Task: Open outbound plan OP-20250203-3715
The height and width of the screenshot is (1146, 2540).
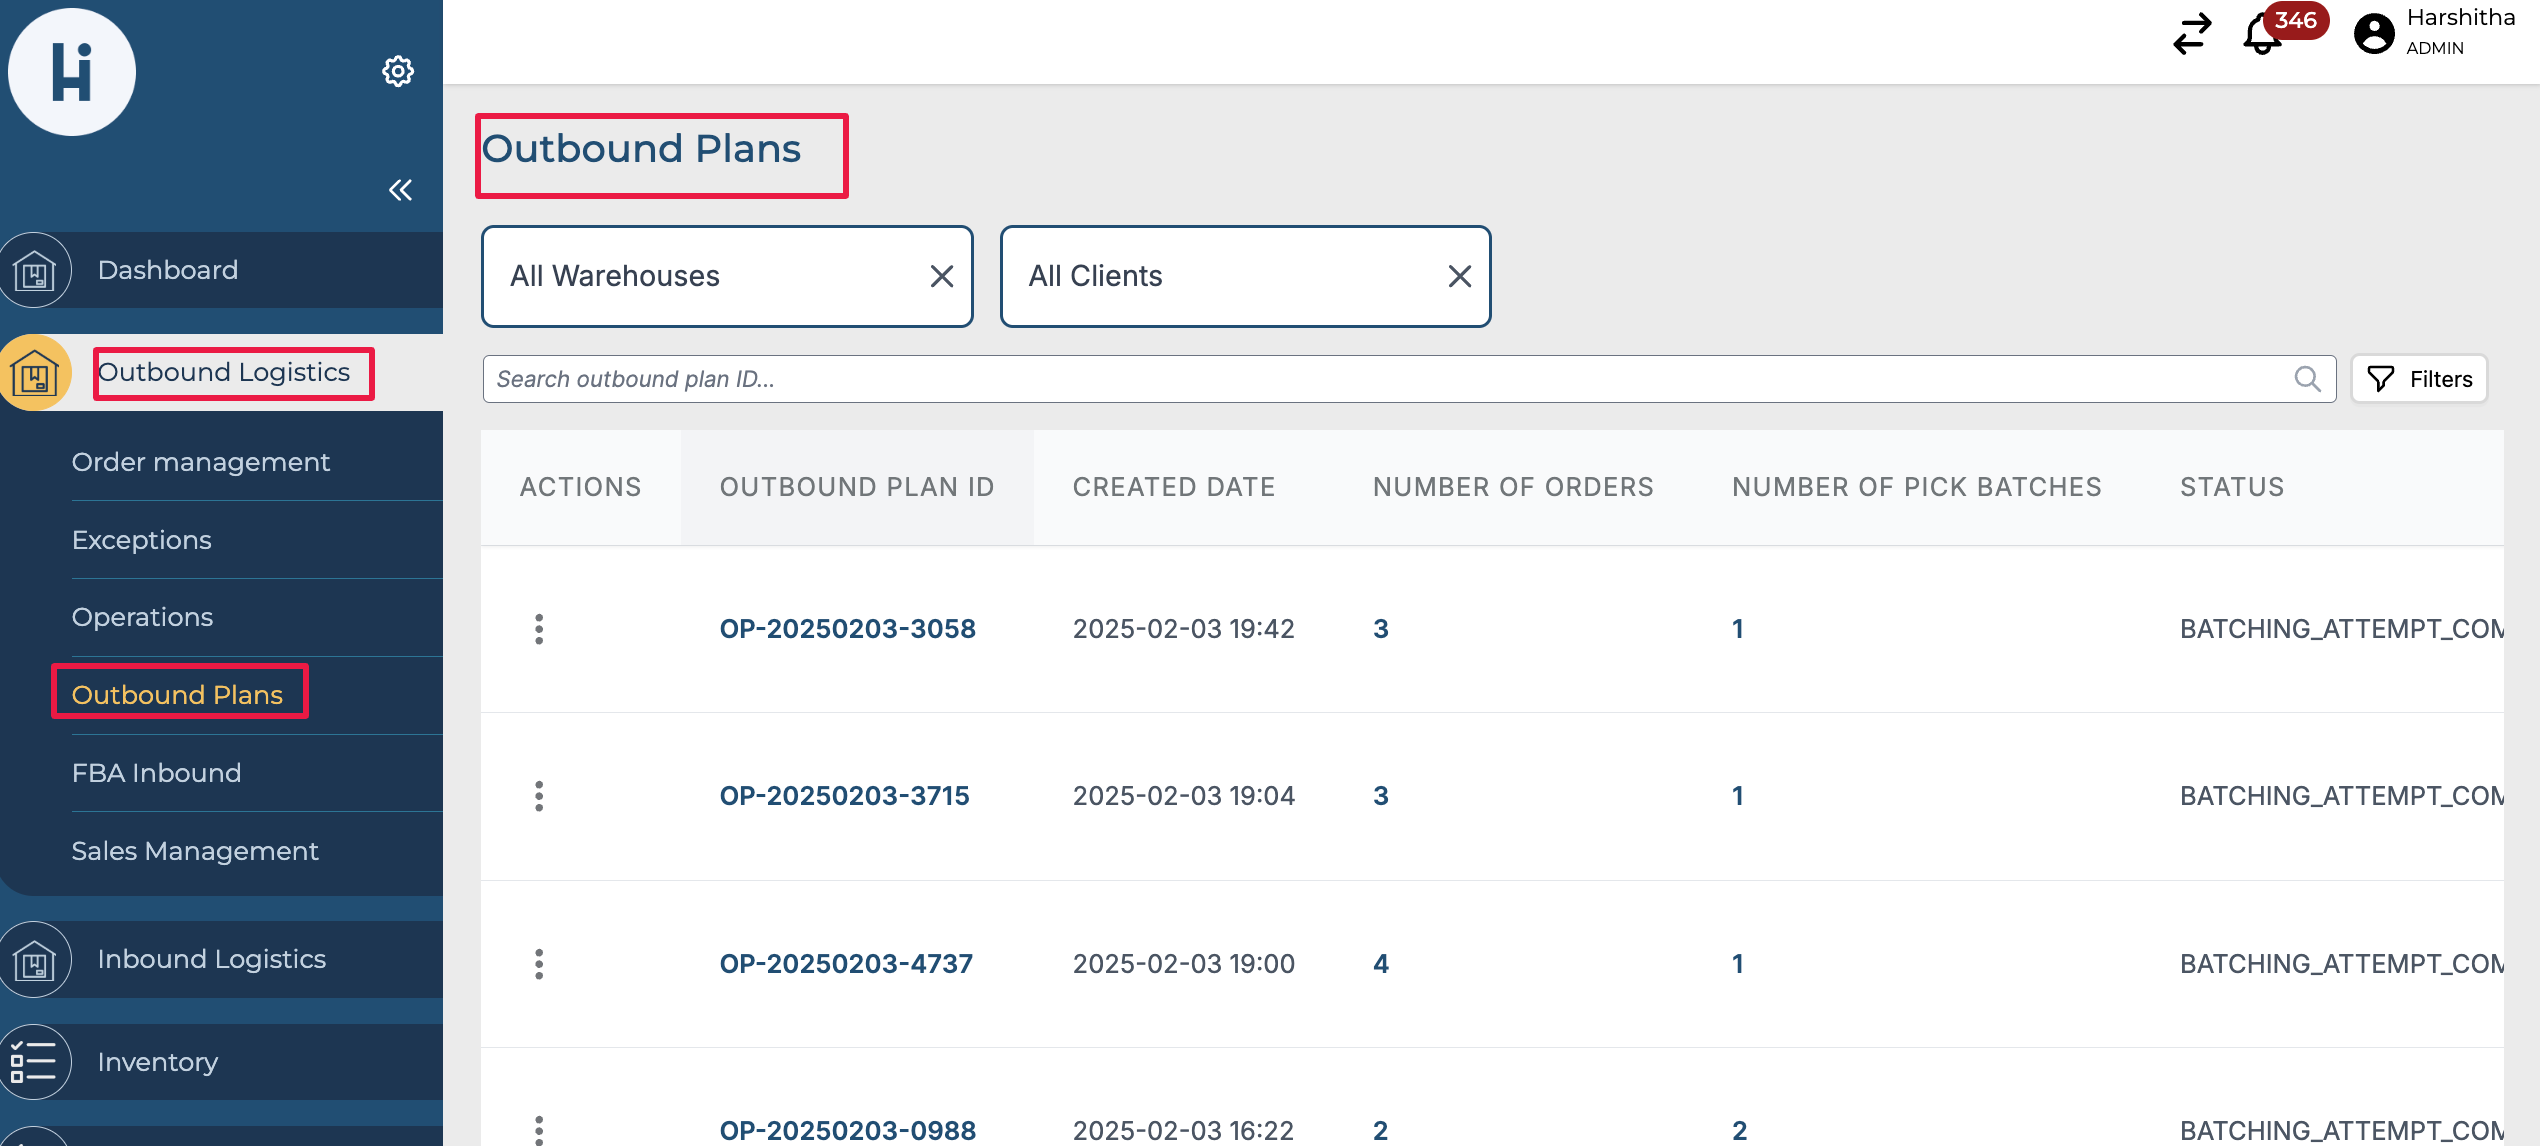Action: pyautogui.click(x=844, y=796)
